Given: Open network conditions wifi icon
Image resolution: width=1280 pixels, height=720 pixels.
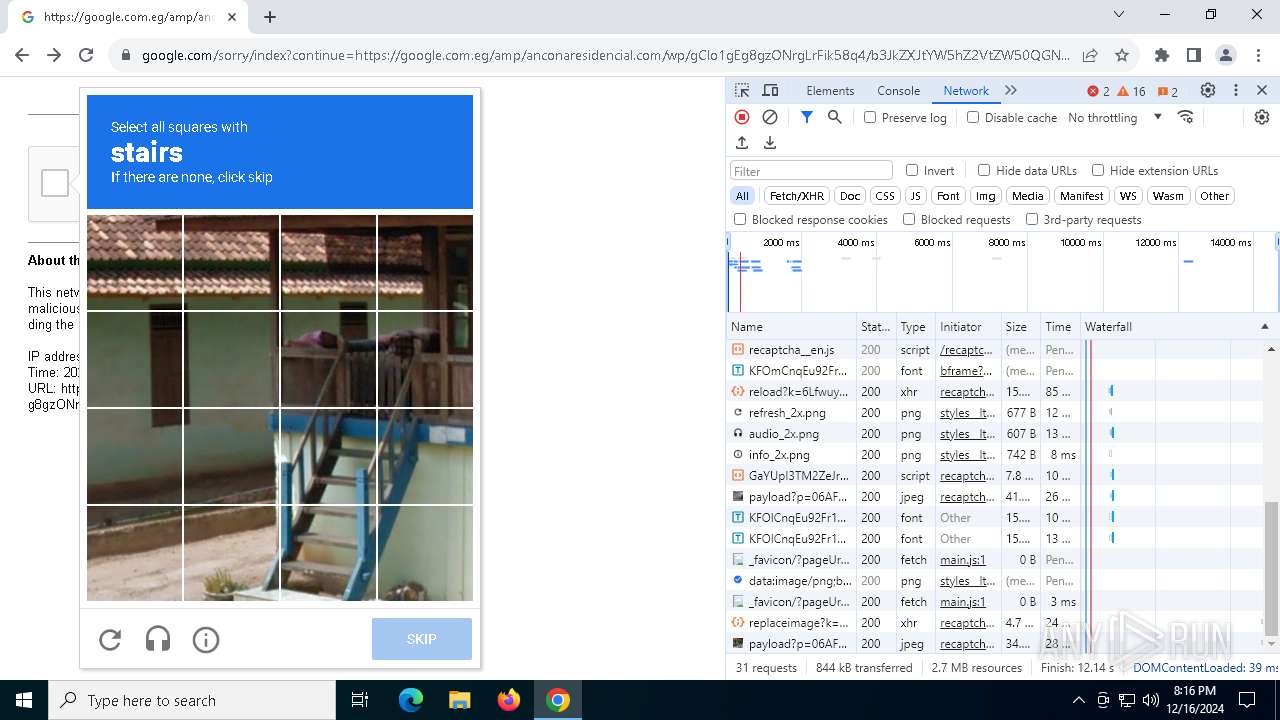Looking at the screenshot, I should point(1186,117).
